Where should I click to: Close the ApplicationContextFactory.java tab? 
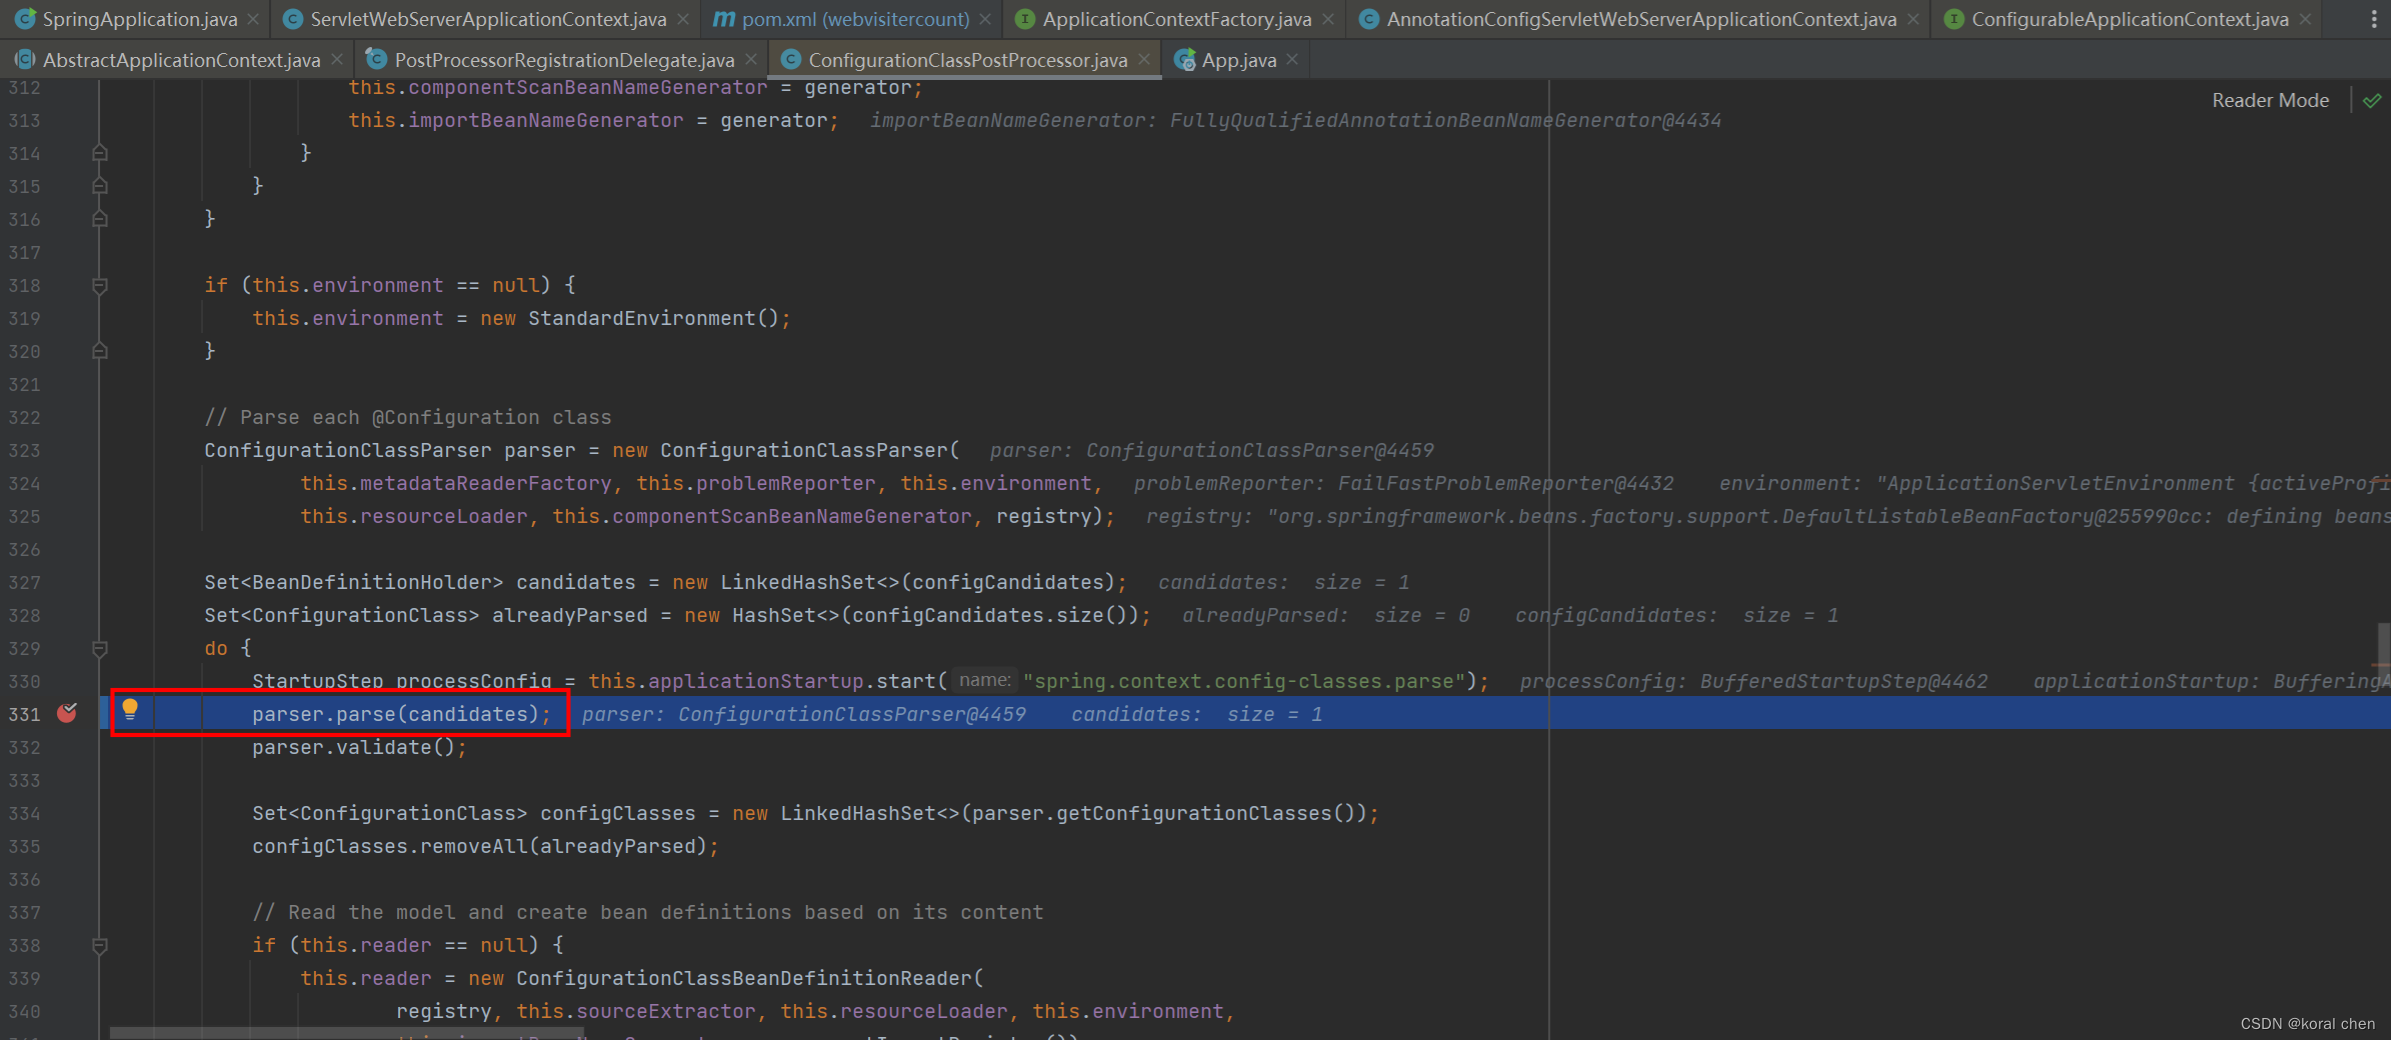[x=1328, y=19]
